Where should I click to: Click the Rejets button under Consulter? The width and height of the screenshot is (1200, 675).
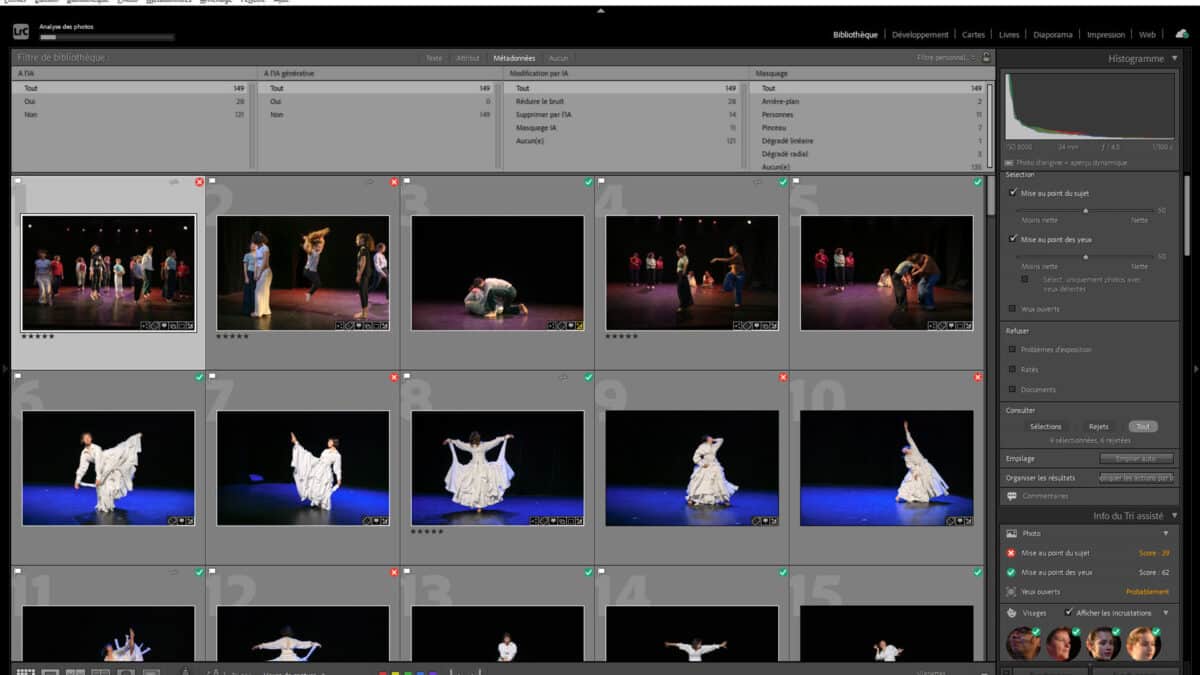coord(1098,427)
